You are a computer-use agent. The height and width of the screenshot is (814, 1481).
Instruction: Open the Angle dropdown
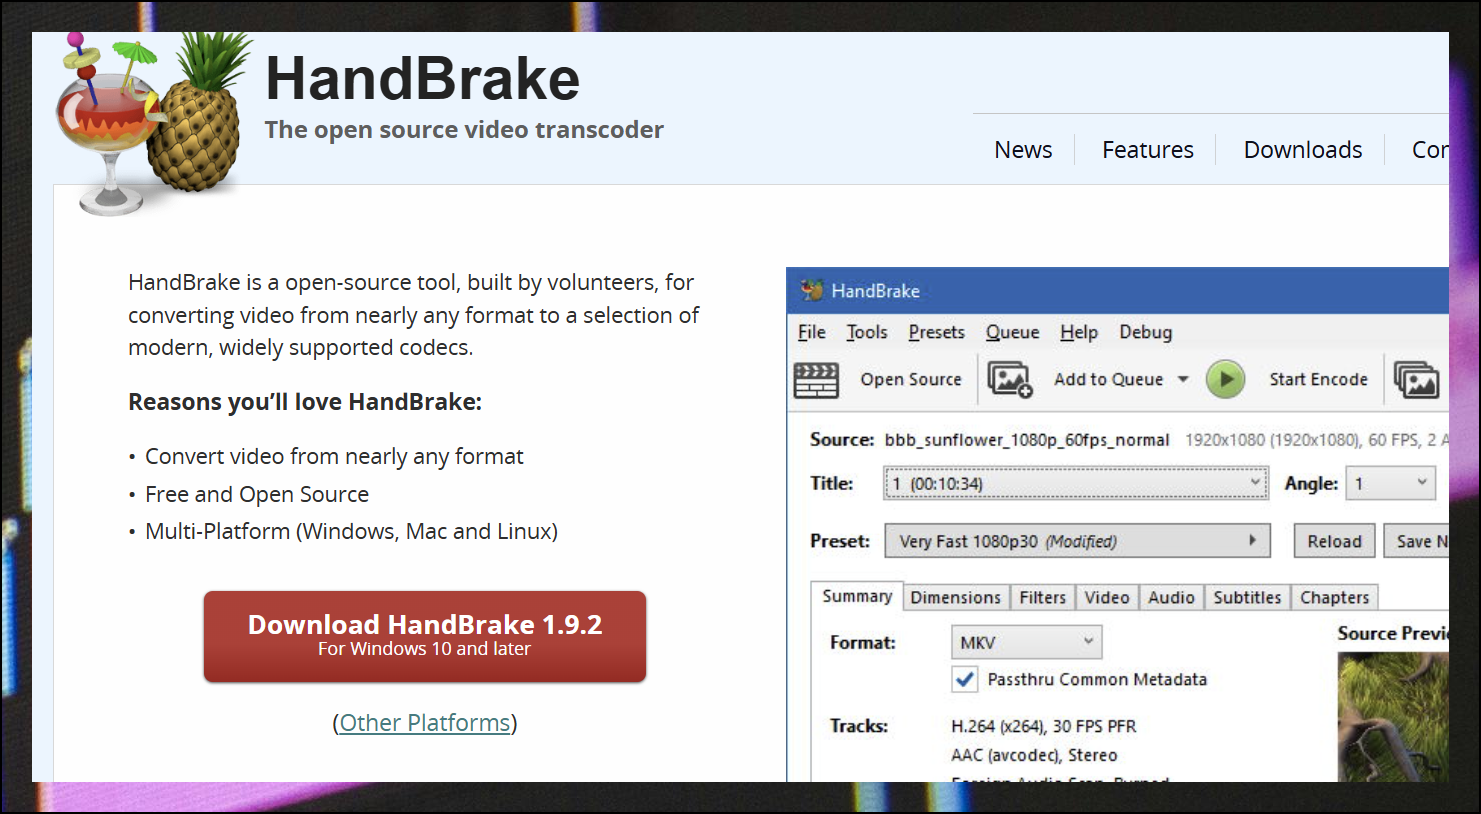point(1391,484)
